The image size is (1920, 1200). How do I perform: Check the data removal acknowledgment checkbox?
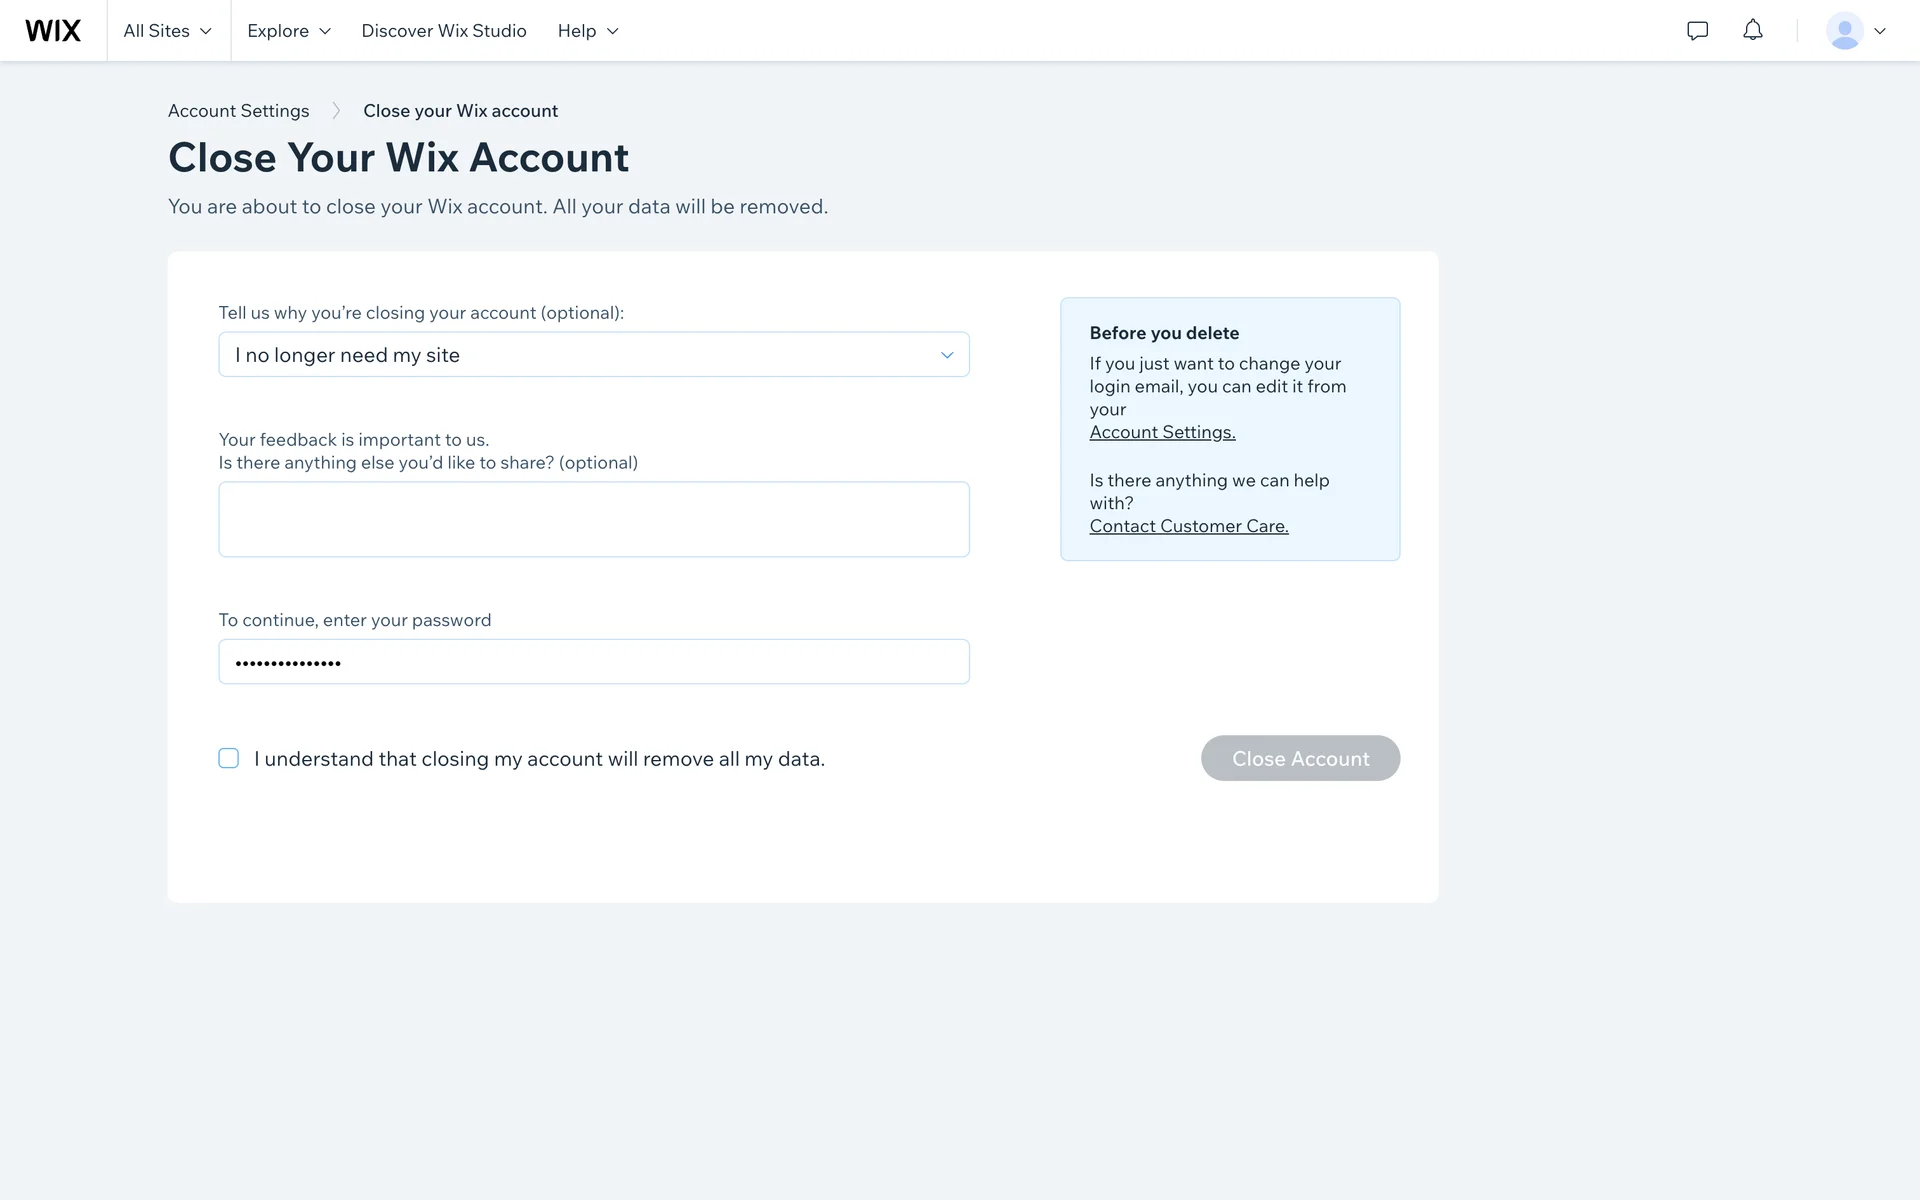(229, 759)
